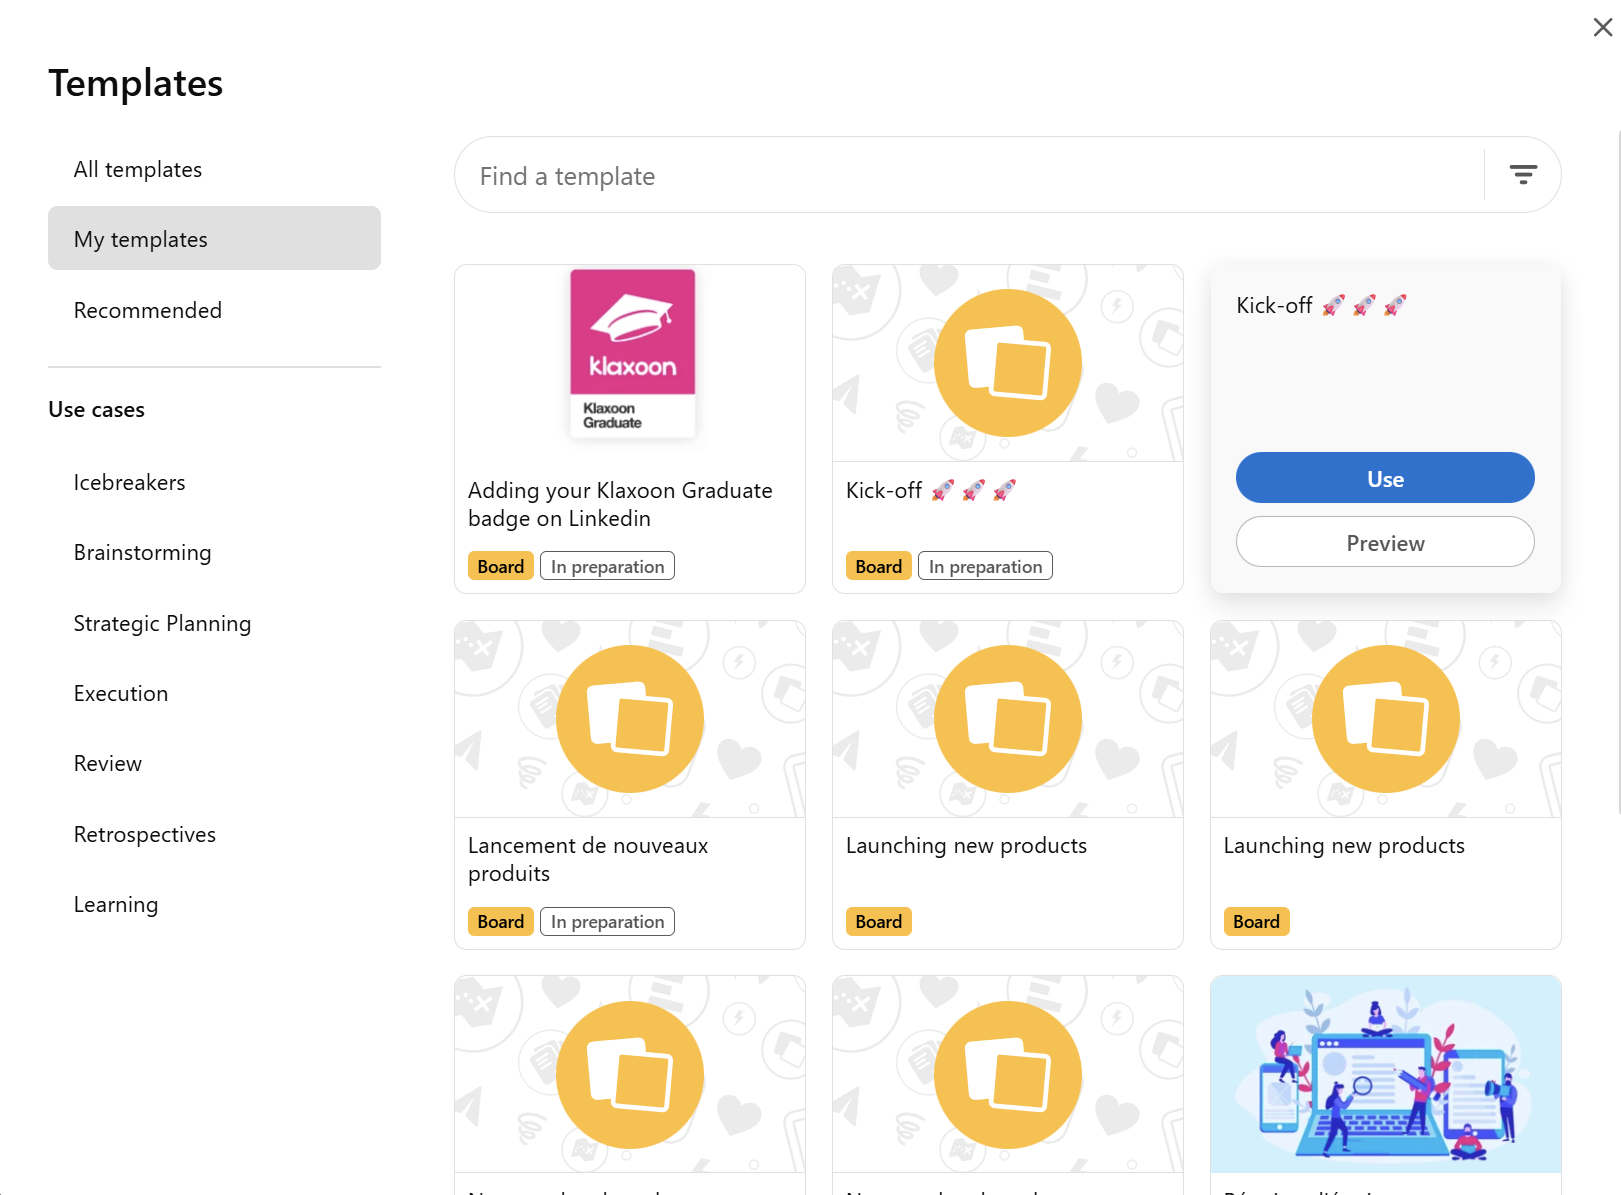Click the Find a template search field
The width and height of the screenshot is (1621, 1195).
[x=968, y=176]
